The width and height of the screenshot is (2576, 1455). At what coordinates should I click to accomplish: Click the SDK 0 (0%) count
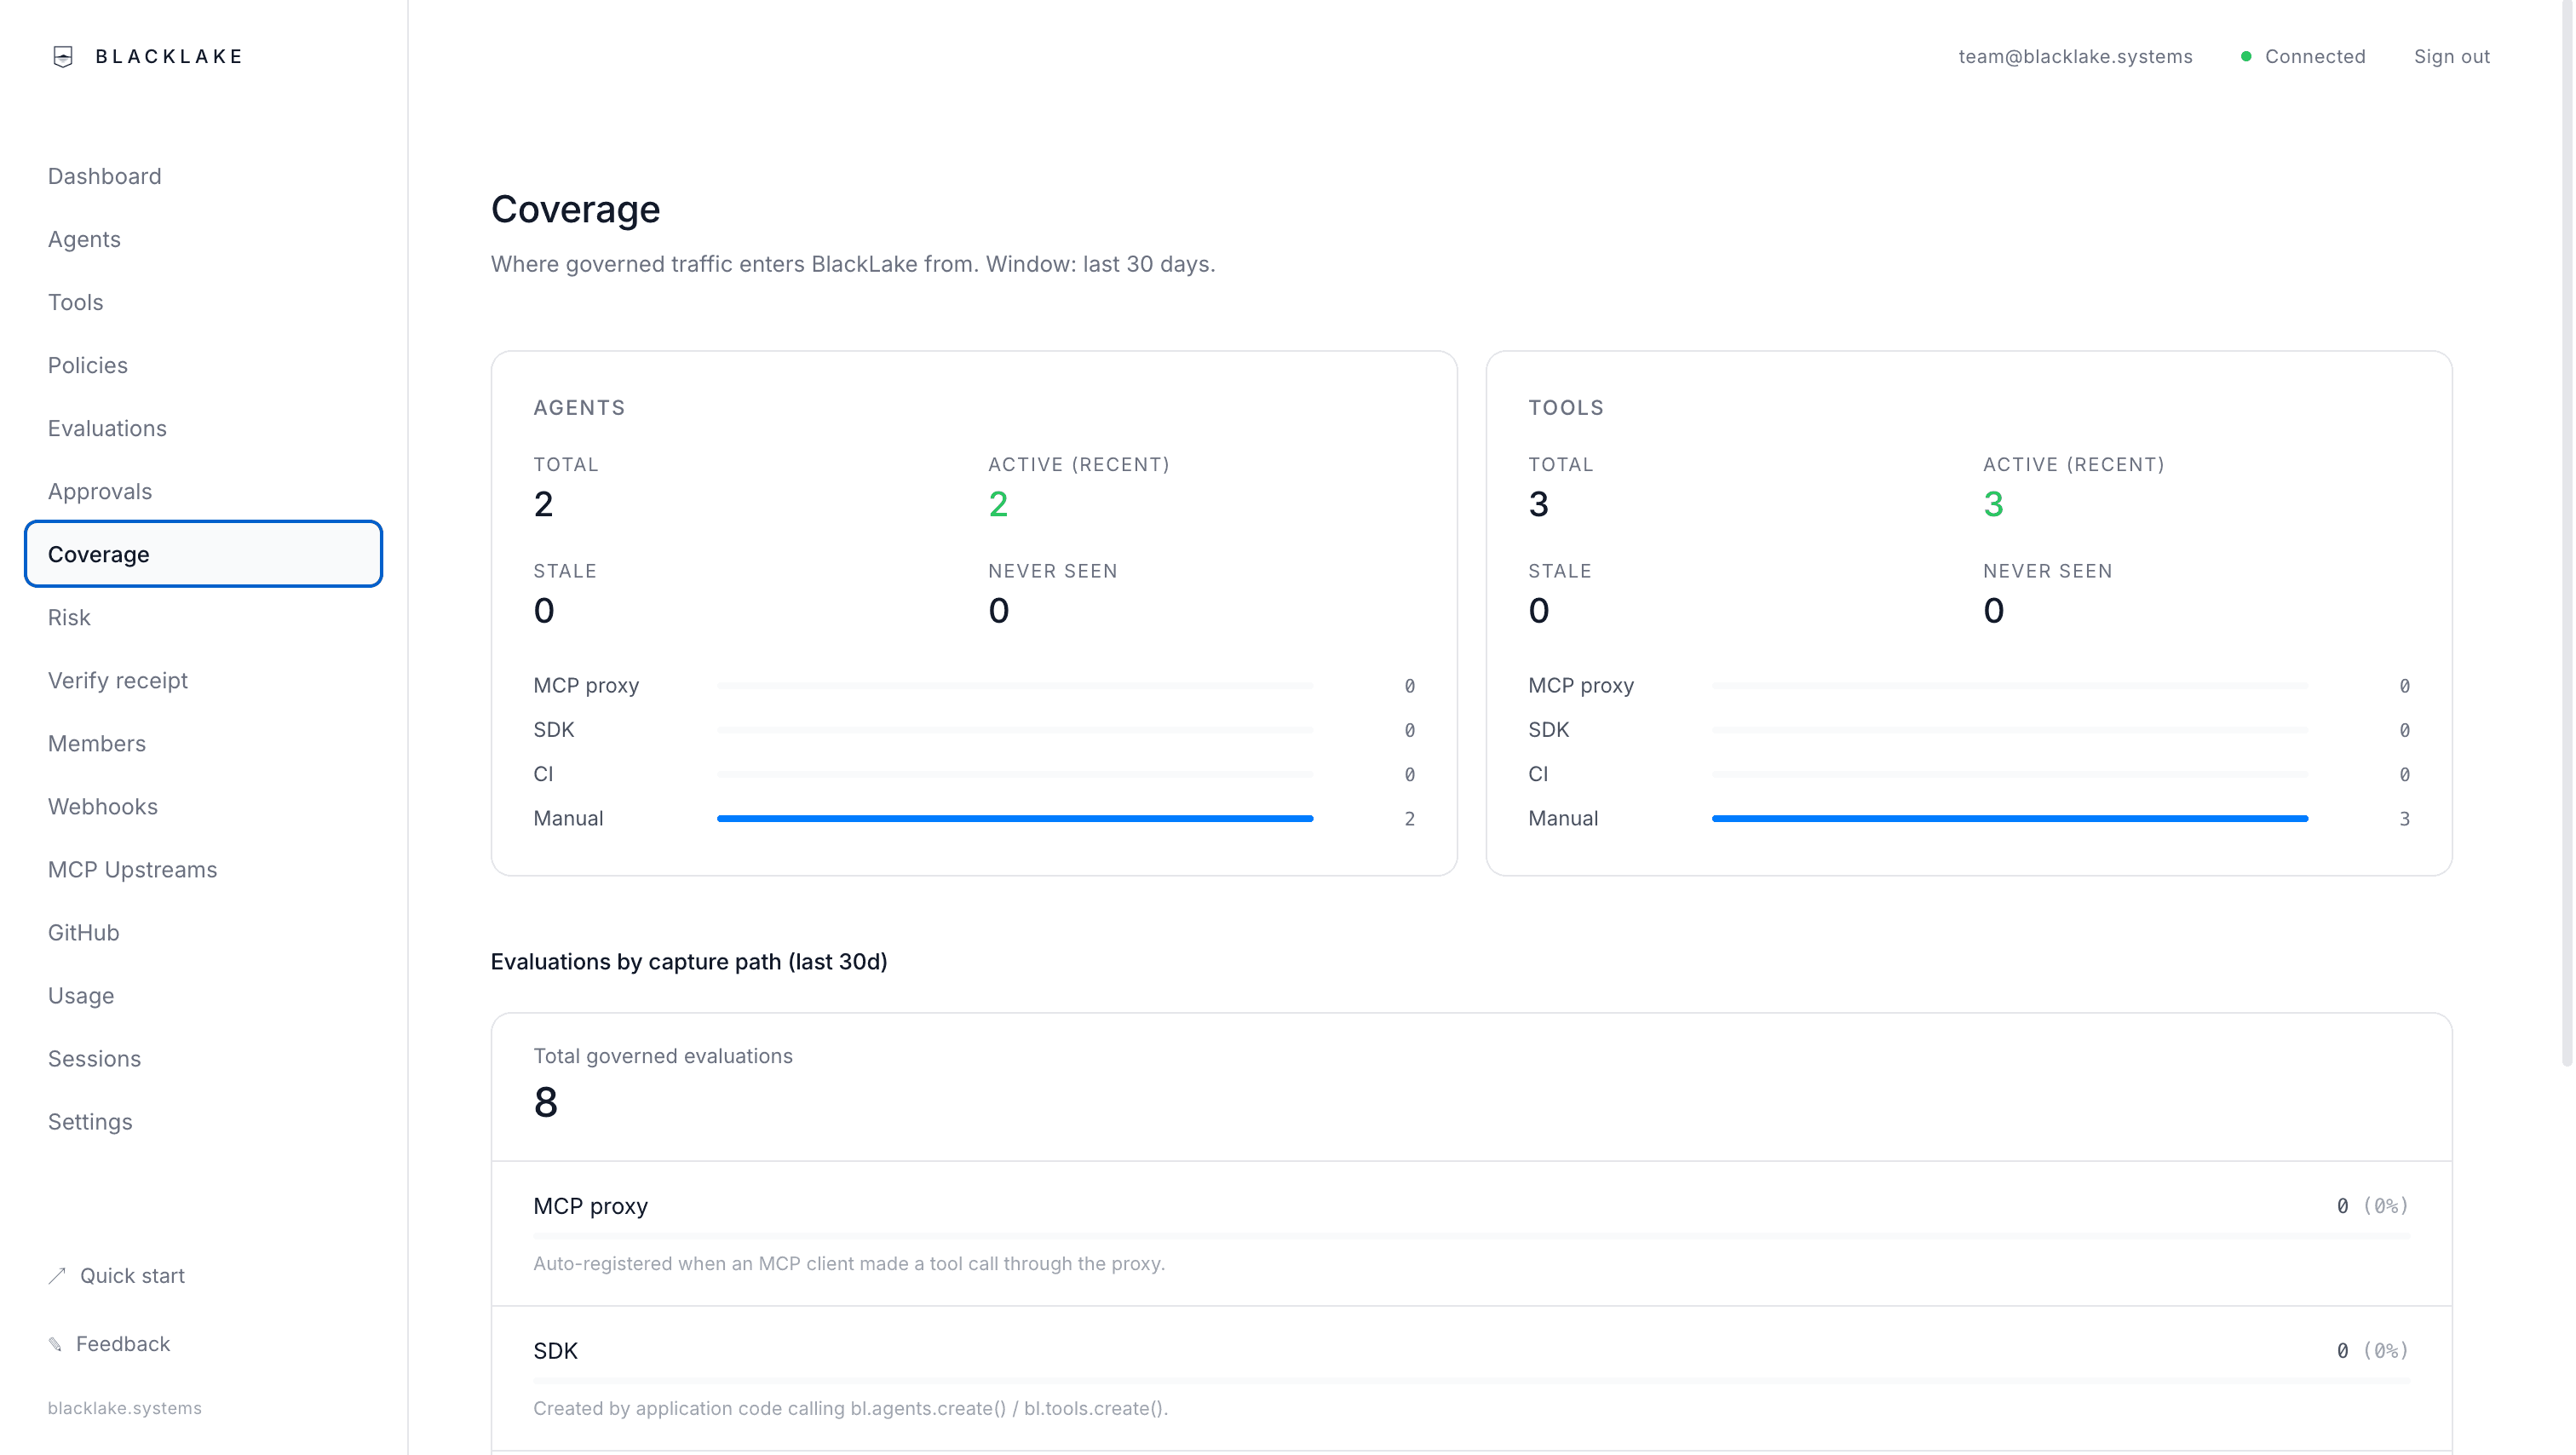(2372, 1351)
